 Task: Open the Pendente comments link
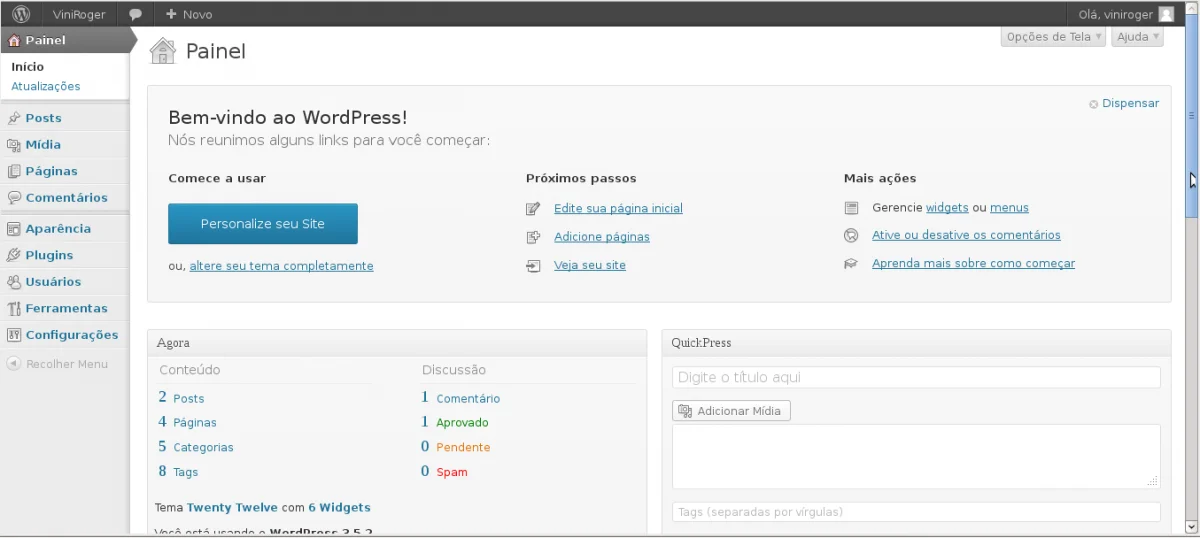[463, 447]
